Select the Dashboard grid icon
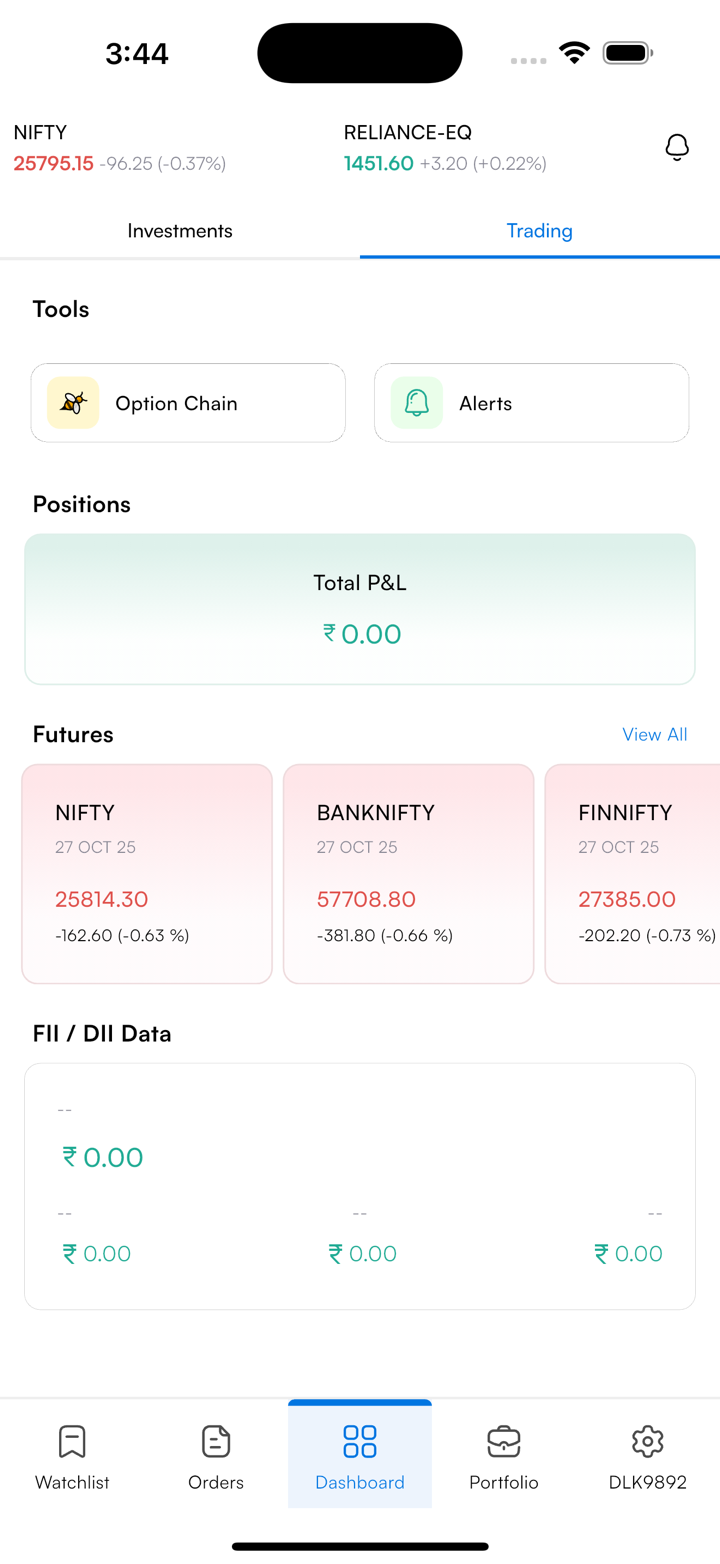720x1564 pixels. pyautogui.click(x=360, y=1441)
